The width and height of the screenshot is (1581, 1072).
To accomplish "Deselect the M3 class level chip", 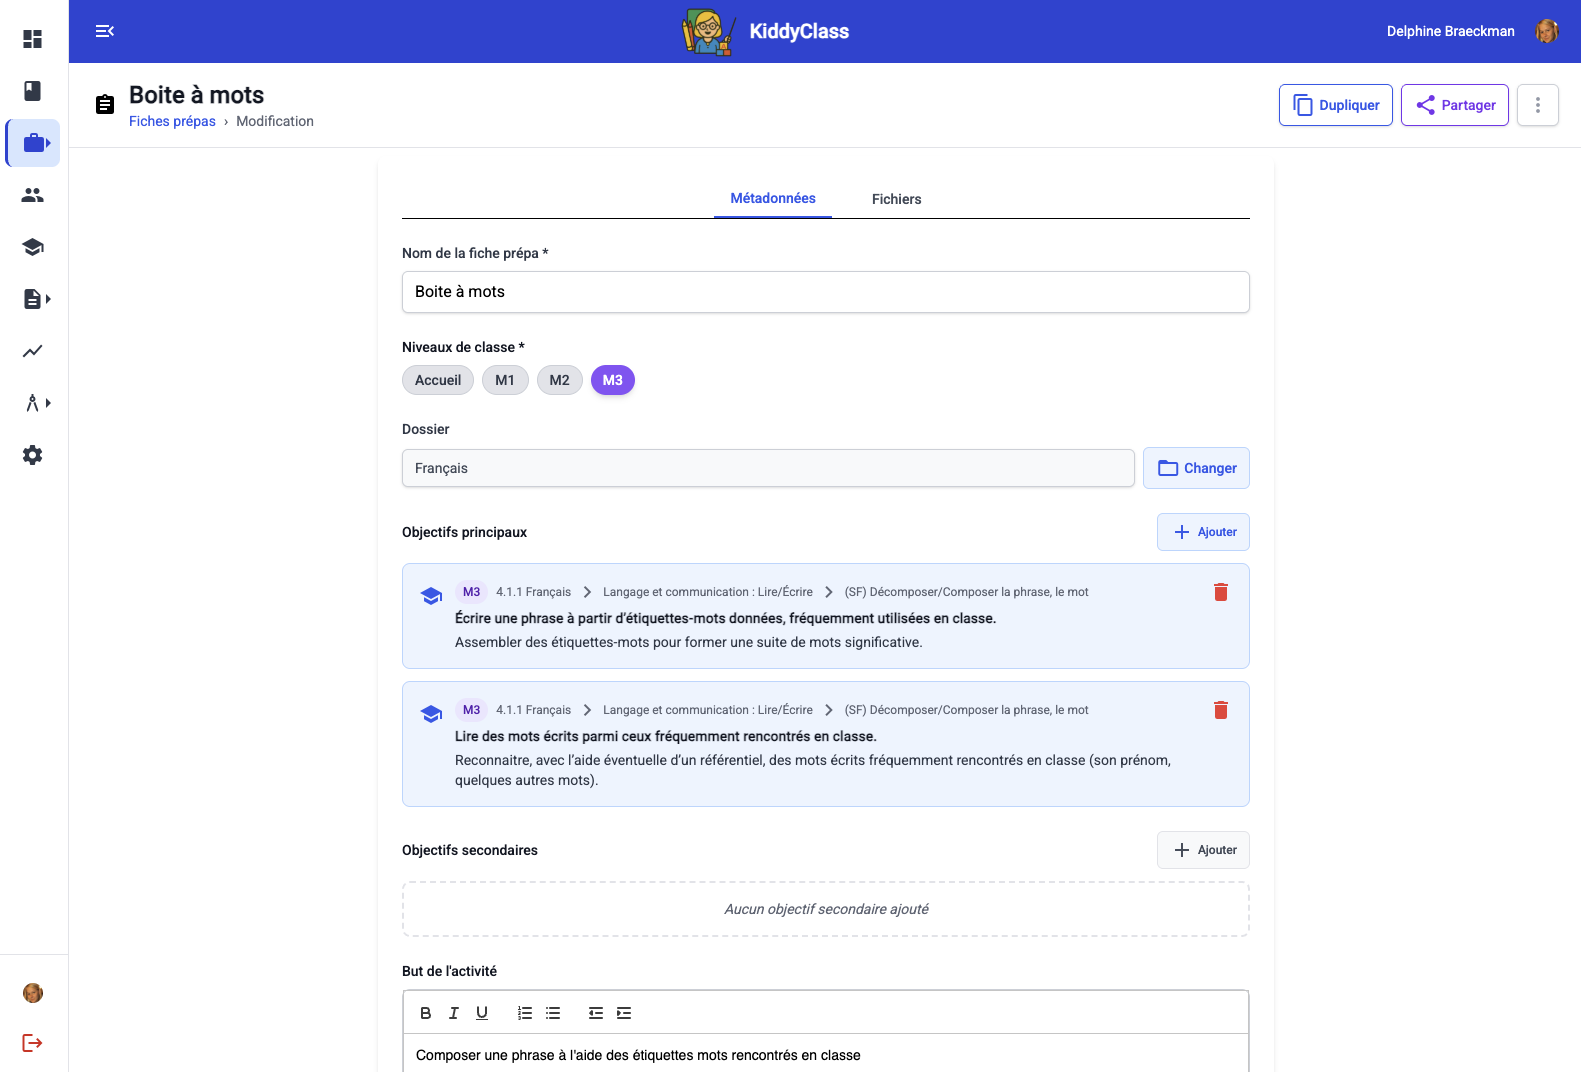I will (612, 380).
